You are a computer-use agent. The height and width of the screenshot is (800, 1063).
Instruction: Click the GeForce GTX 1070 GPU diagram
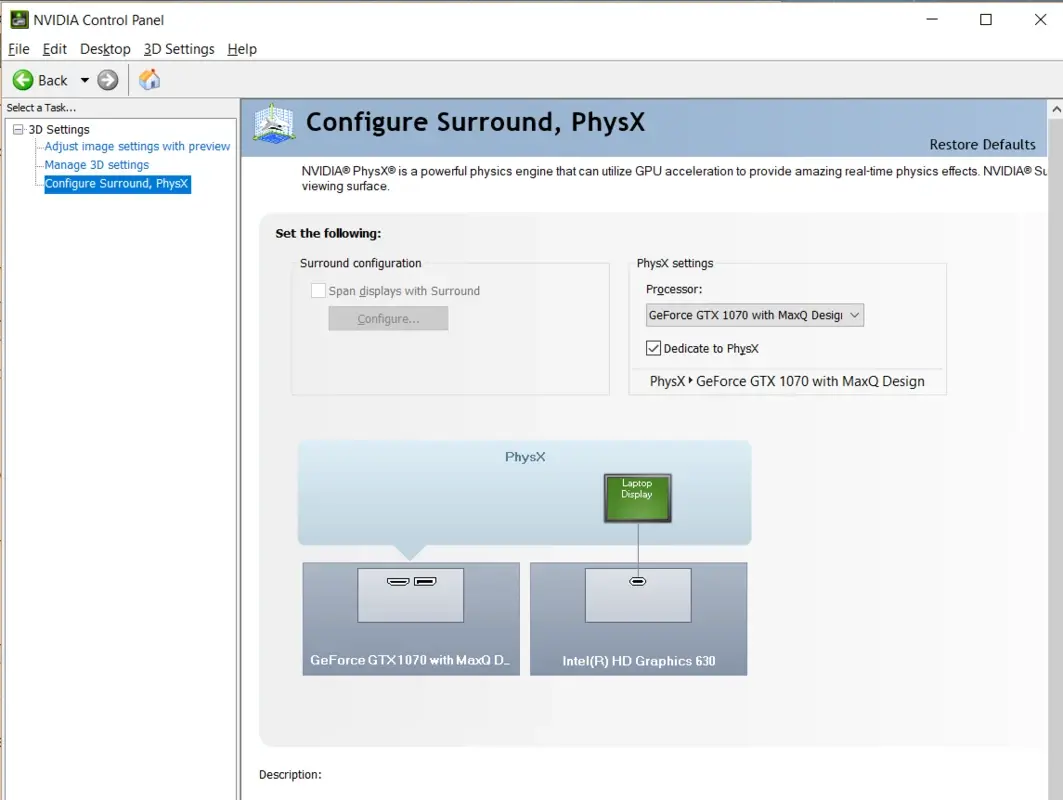pos(410,618)
